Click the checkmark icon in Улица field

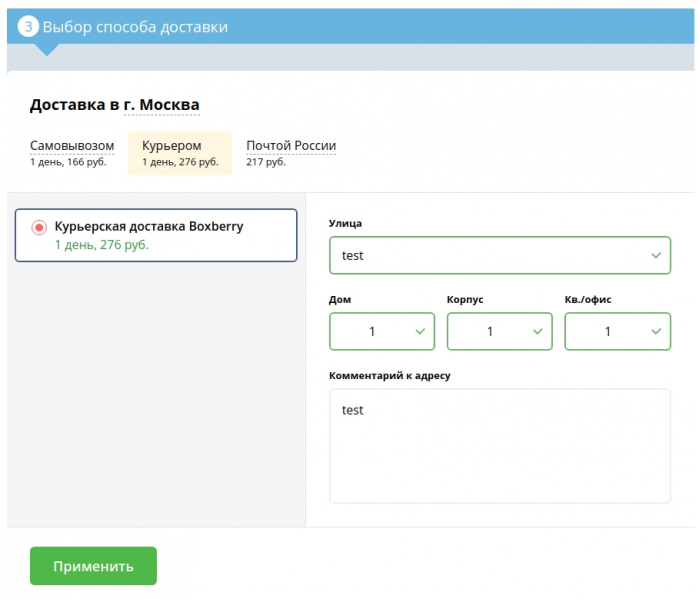(x=656, y=255)
